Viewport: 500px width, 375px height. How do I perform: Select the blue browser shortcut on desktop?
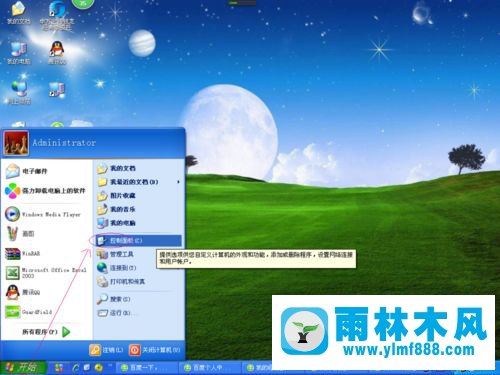pos(57,16)
